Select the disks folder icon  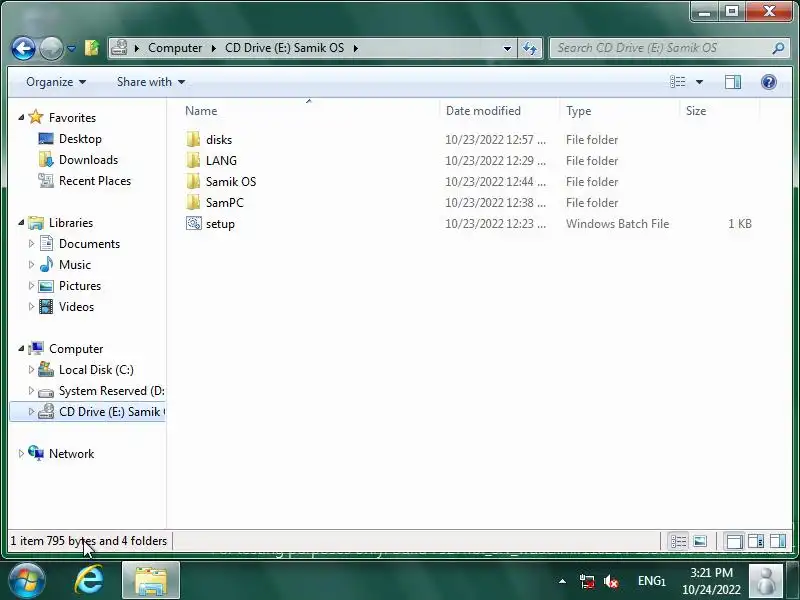point(193,139)
